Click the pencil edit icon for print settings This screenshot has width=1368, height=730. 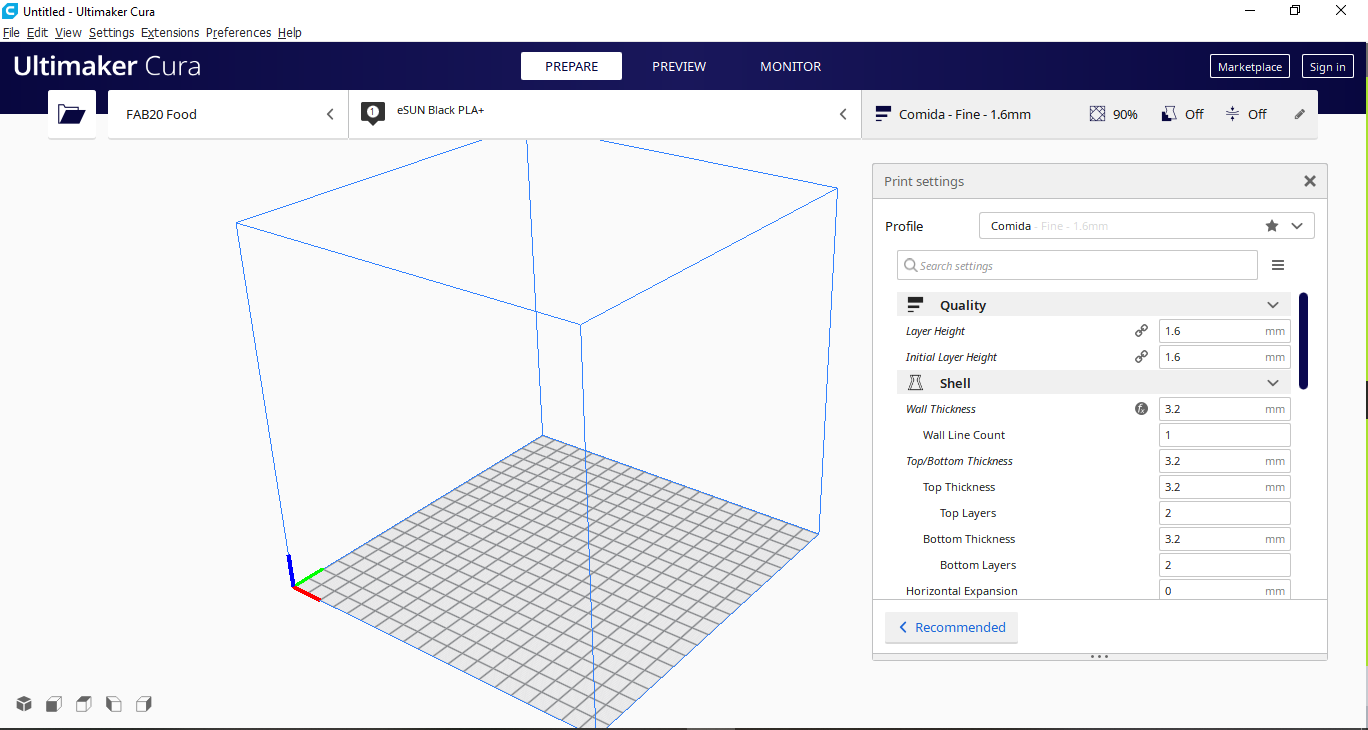[x=1300, y=114]
